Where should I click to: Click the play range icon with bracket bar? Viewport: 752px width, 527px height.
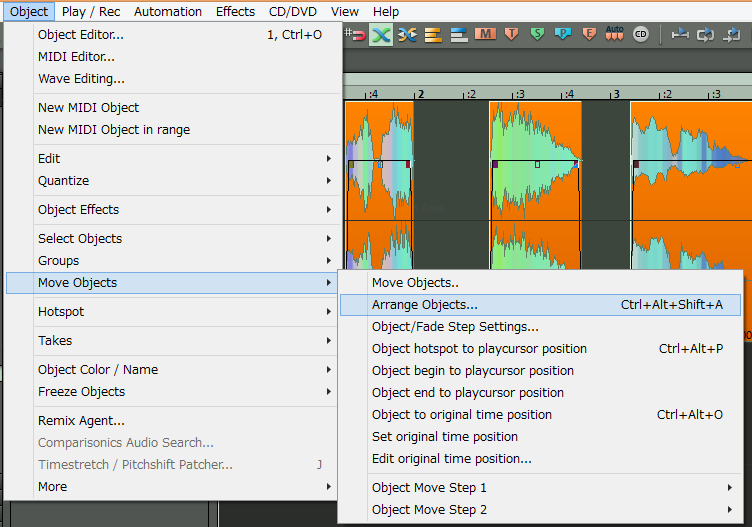tap(680, 35)
